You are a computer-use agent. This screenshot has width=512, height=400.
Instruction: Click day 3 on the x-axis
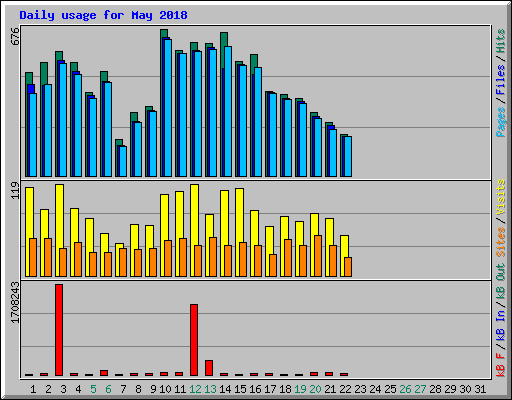(x=63, y=389)
